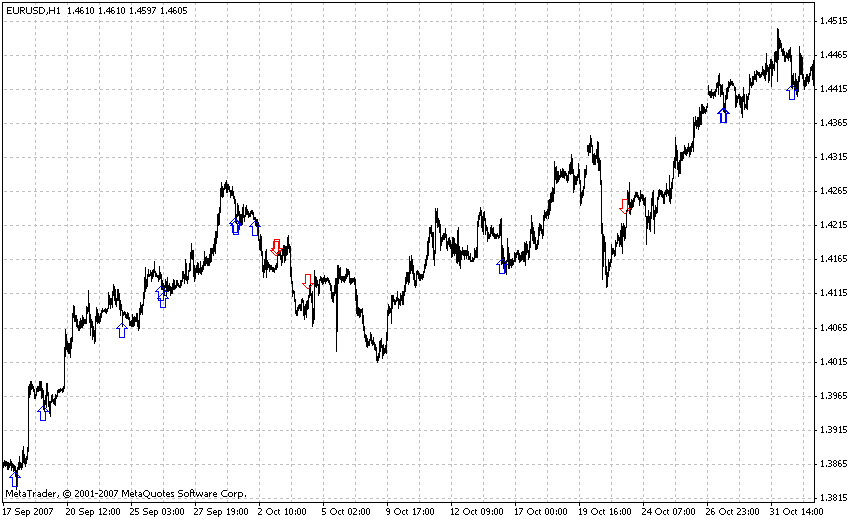The height and width of the screenshot is (519, 852).
Task: Click the 1.4015 price axis label
Action: pyautogui.click(x=834, y=362)
